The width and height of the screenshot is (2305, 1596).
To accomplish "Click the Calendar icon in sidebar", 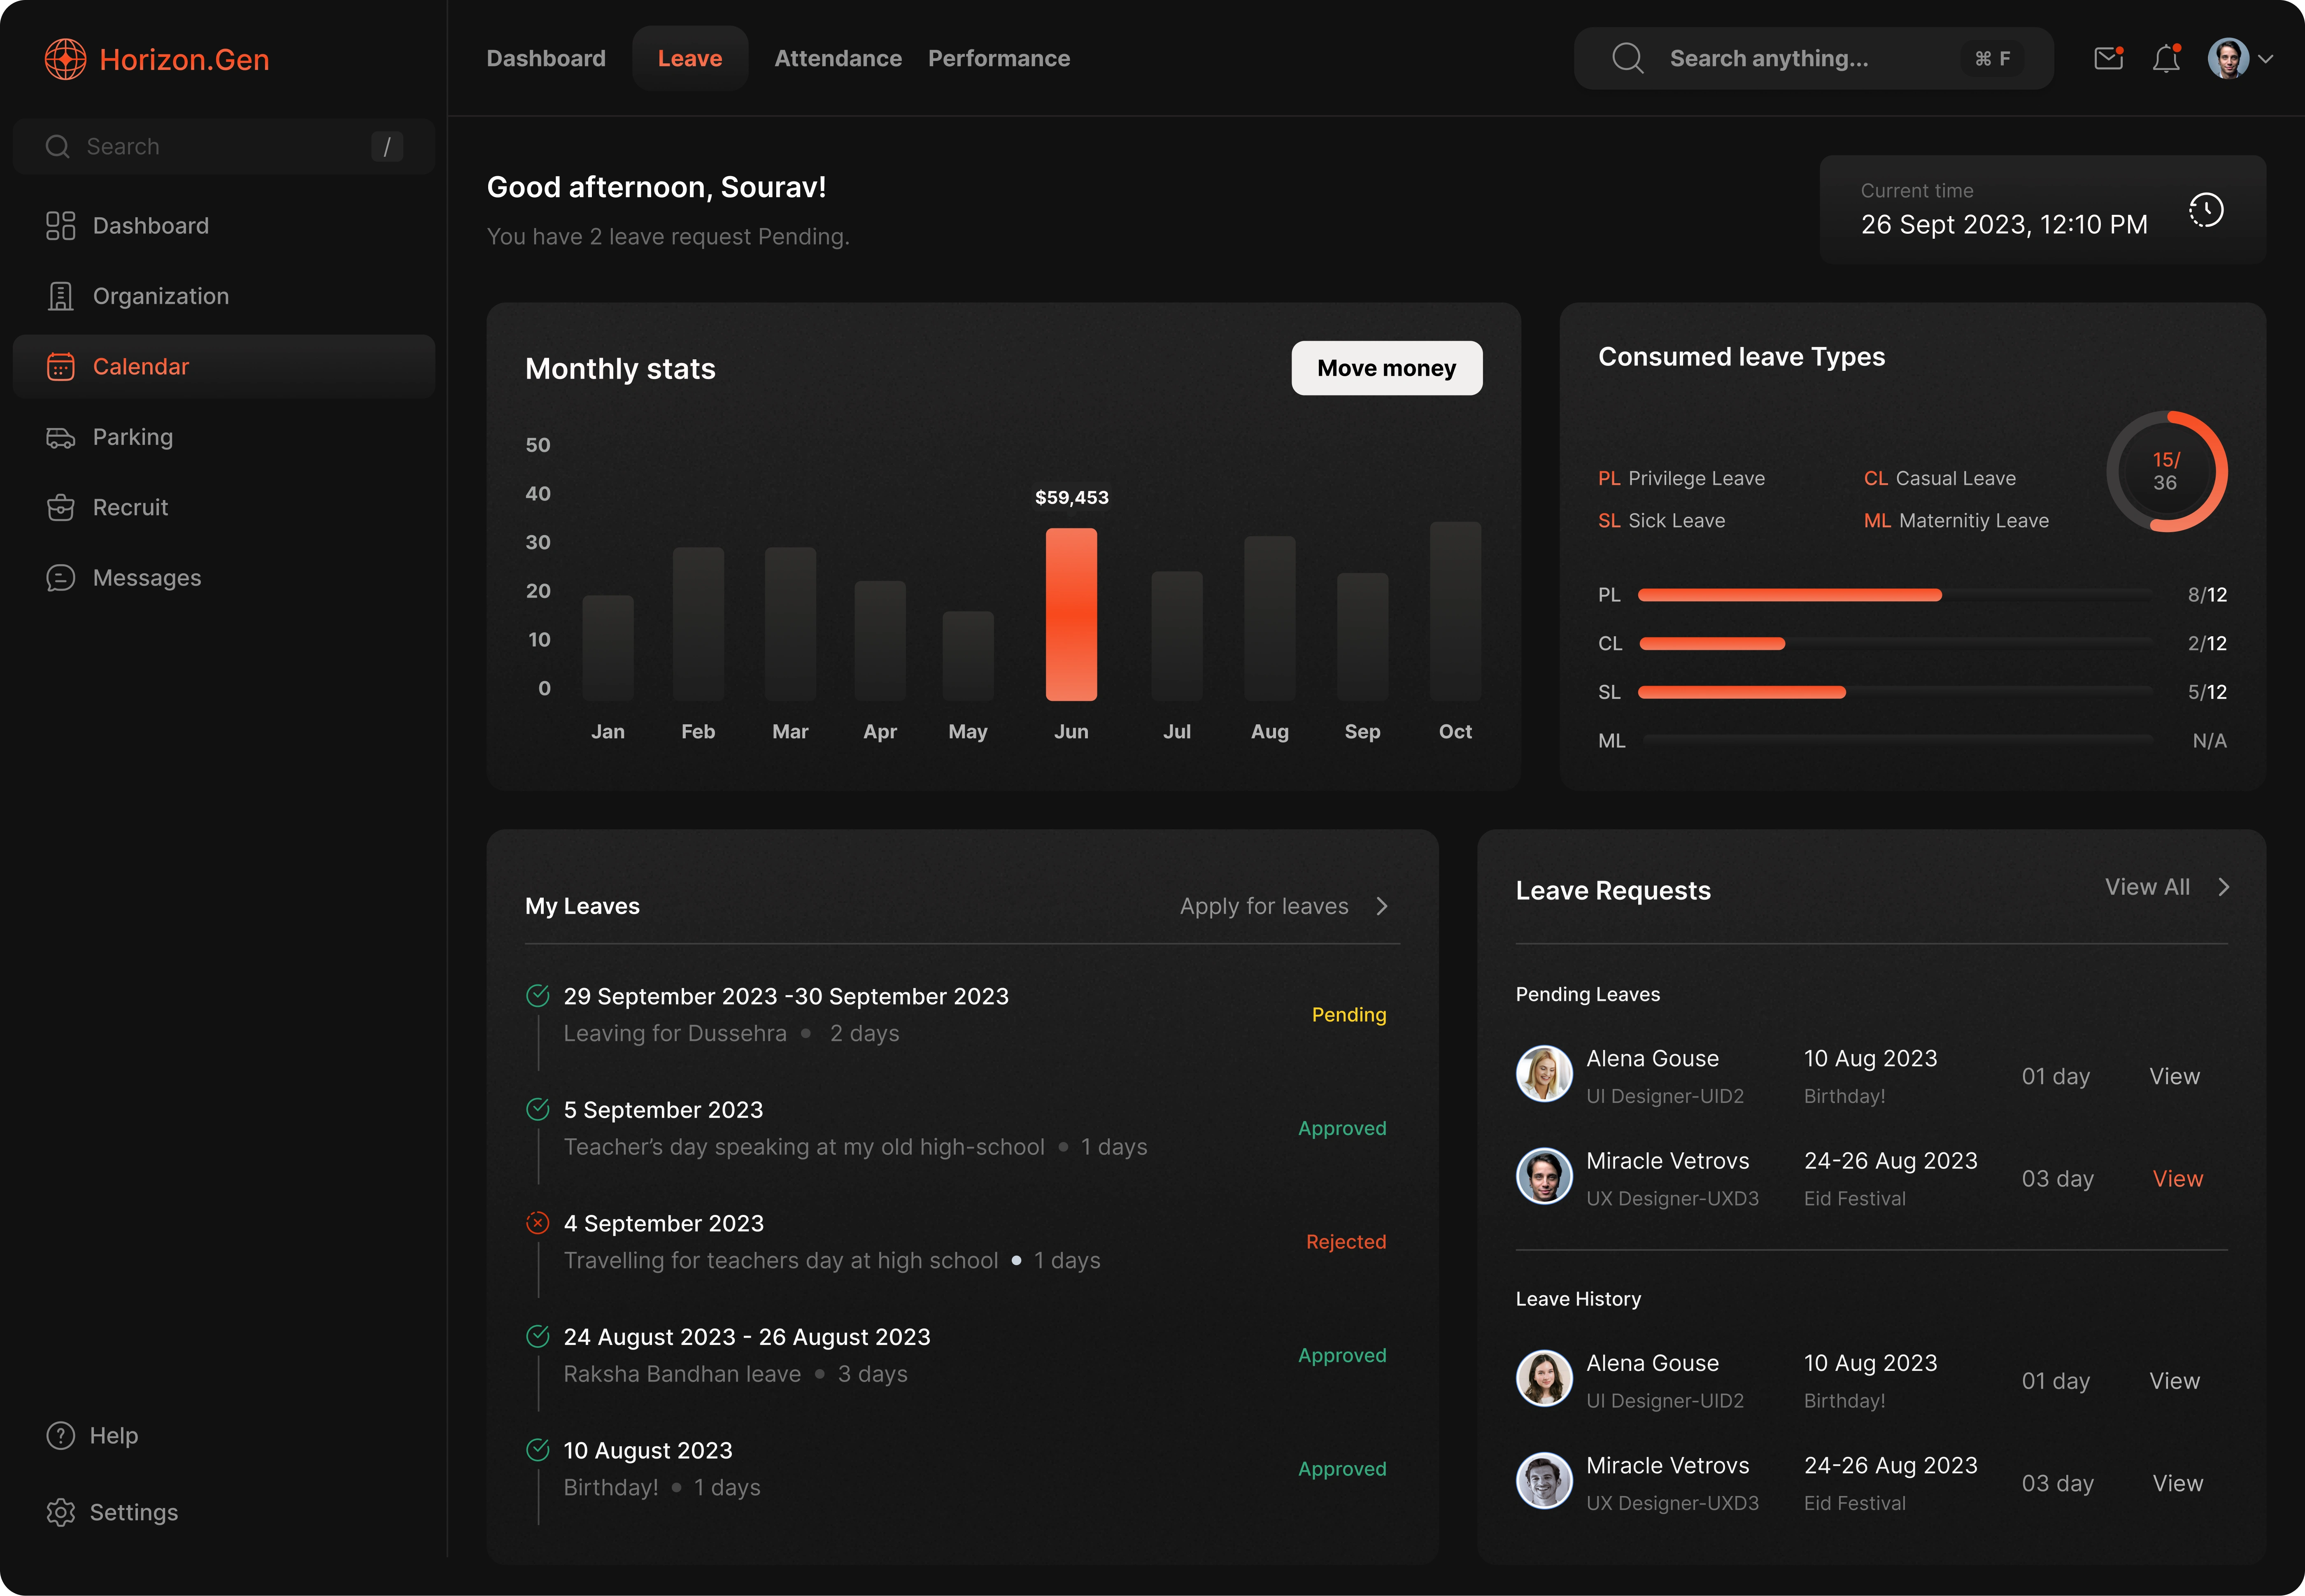I will tap(61, 367).
